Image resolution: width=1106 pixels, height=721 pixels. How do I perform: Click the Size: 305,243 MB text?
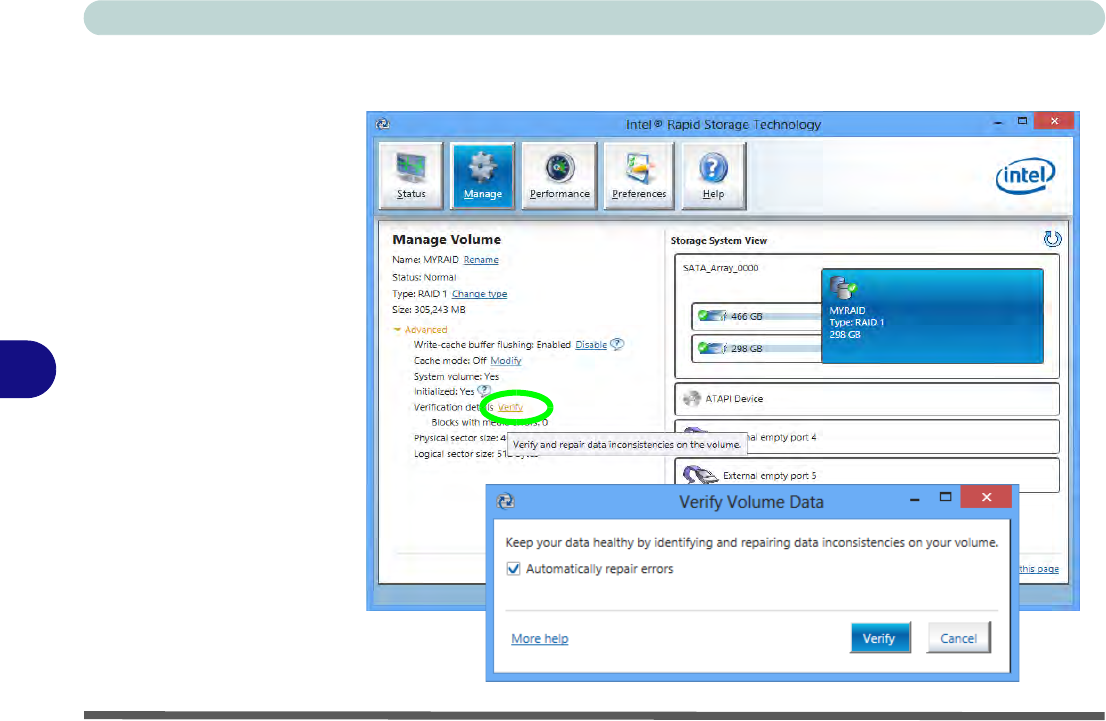pos(429,310)
